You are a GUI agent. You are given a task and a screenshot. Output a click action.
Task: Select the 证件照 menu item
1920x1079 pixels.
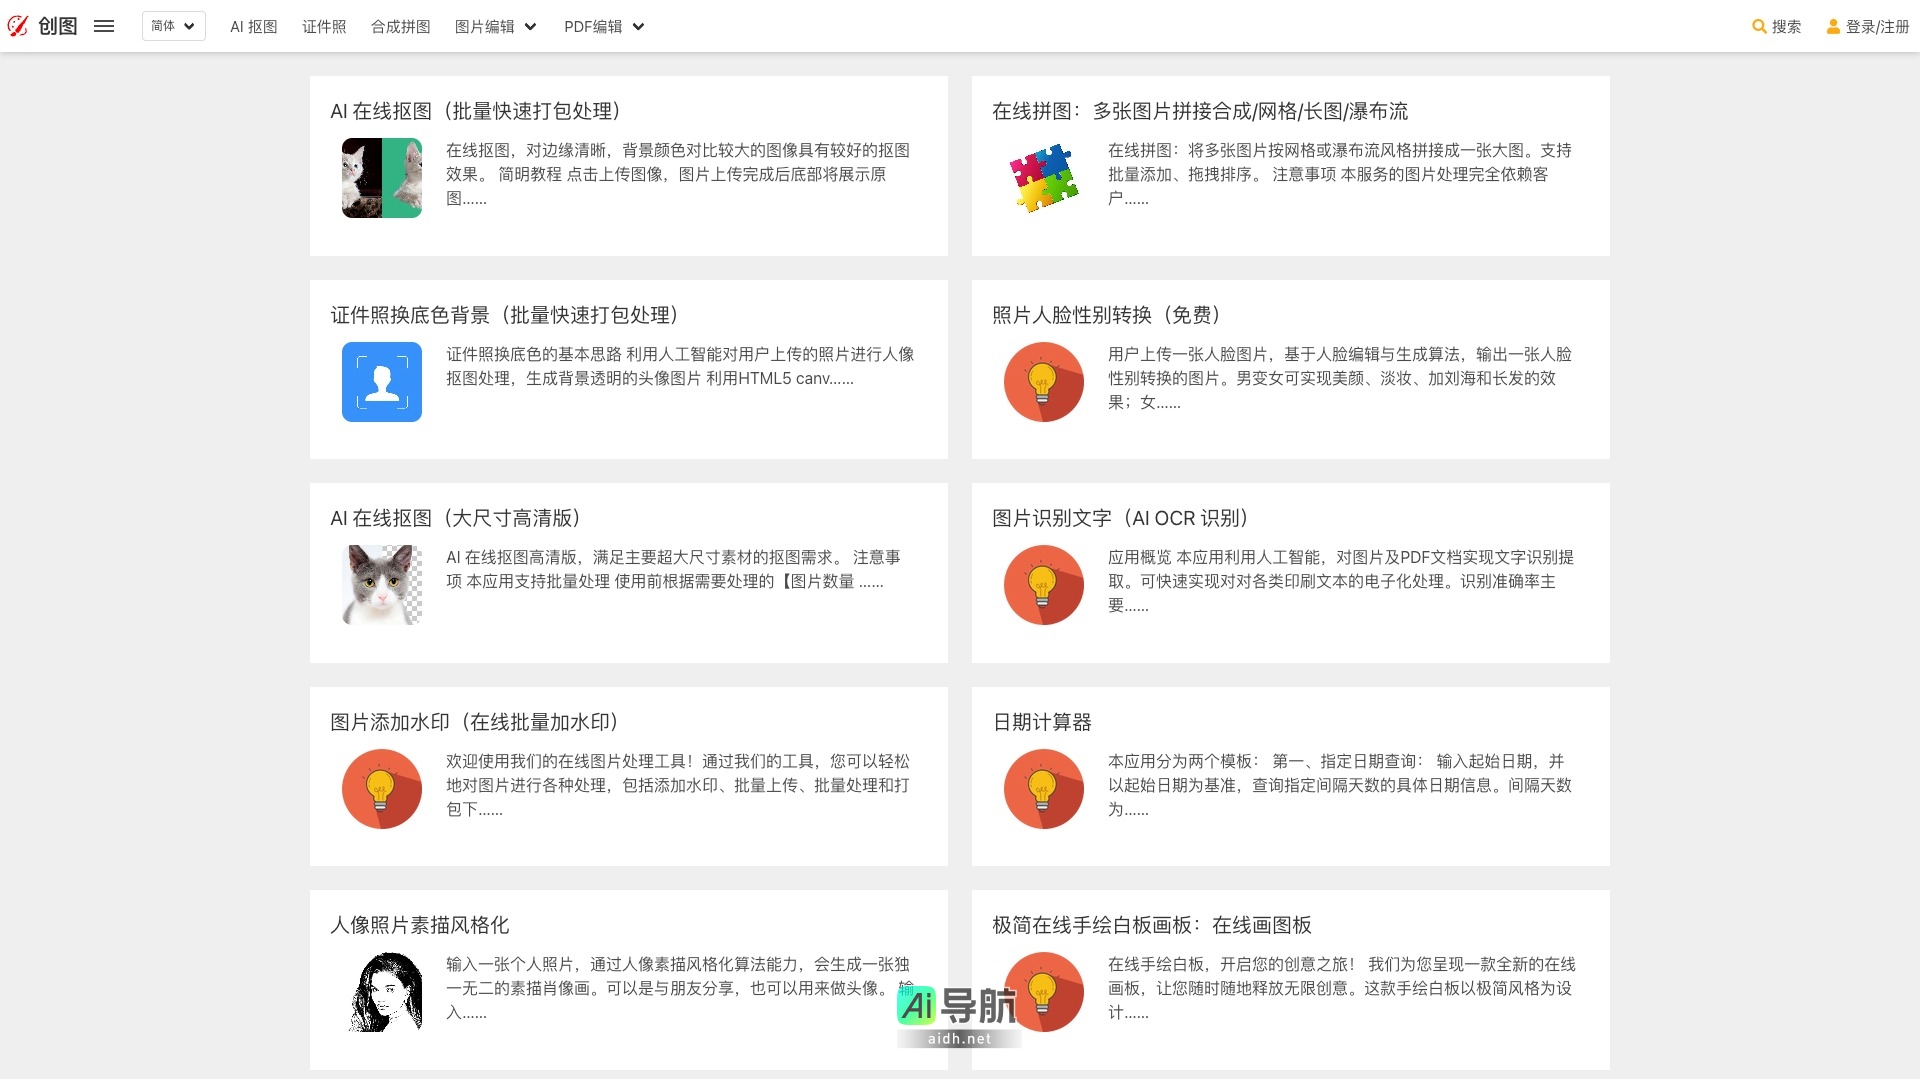point(322,27)
